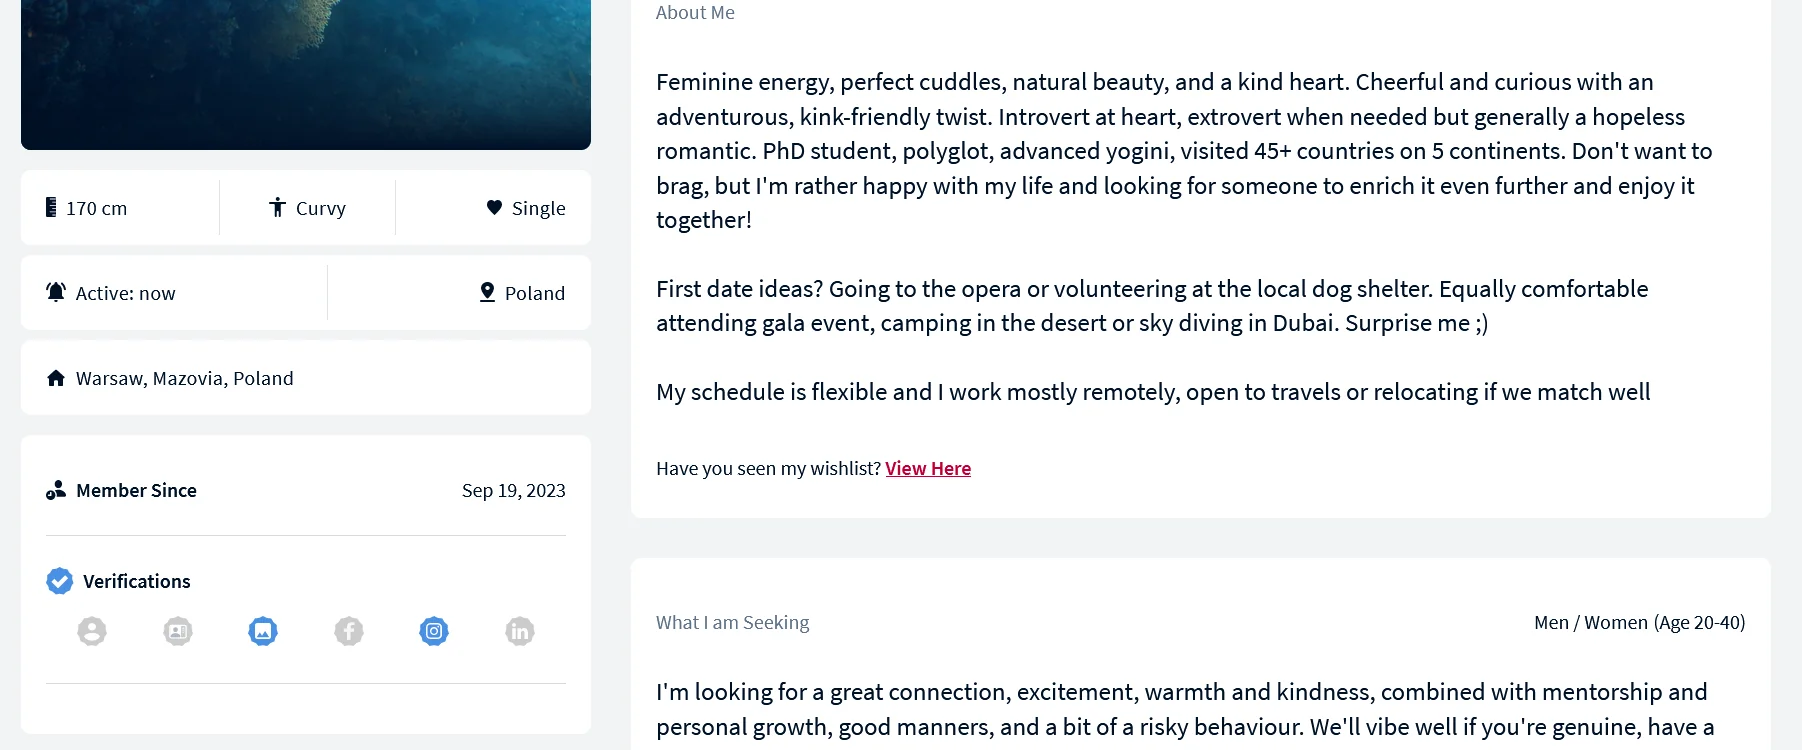Click the heart icon beside Single
The height and width of the screenshot is (750, 1802).
[494, 207]
